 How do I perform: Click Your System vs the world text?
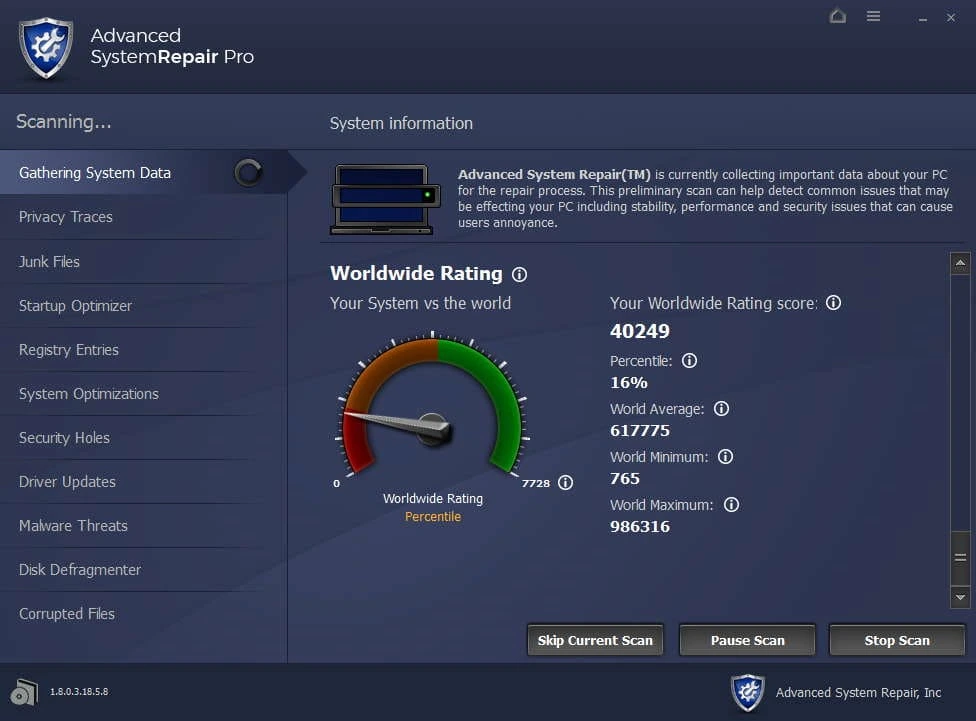point(420,303)
